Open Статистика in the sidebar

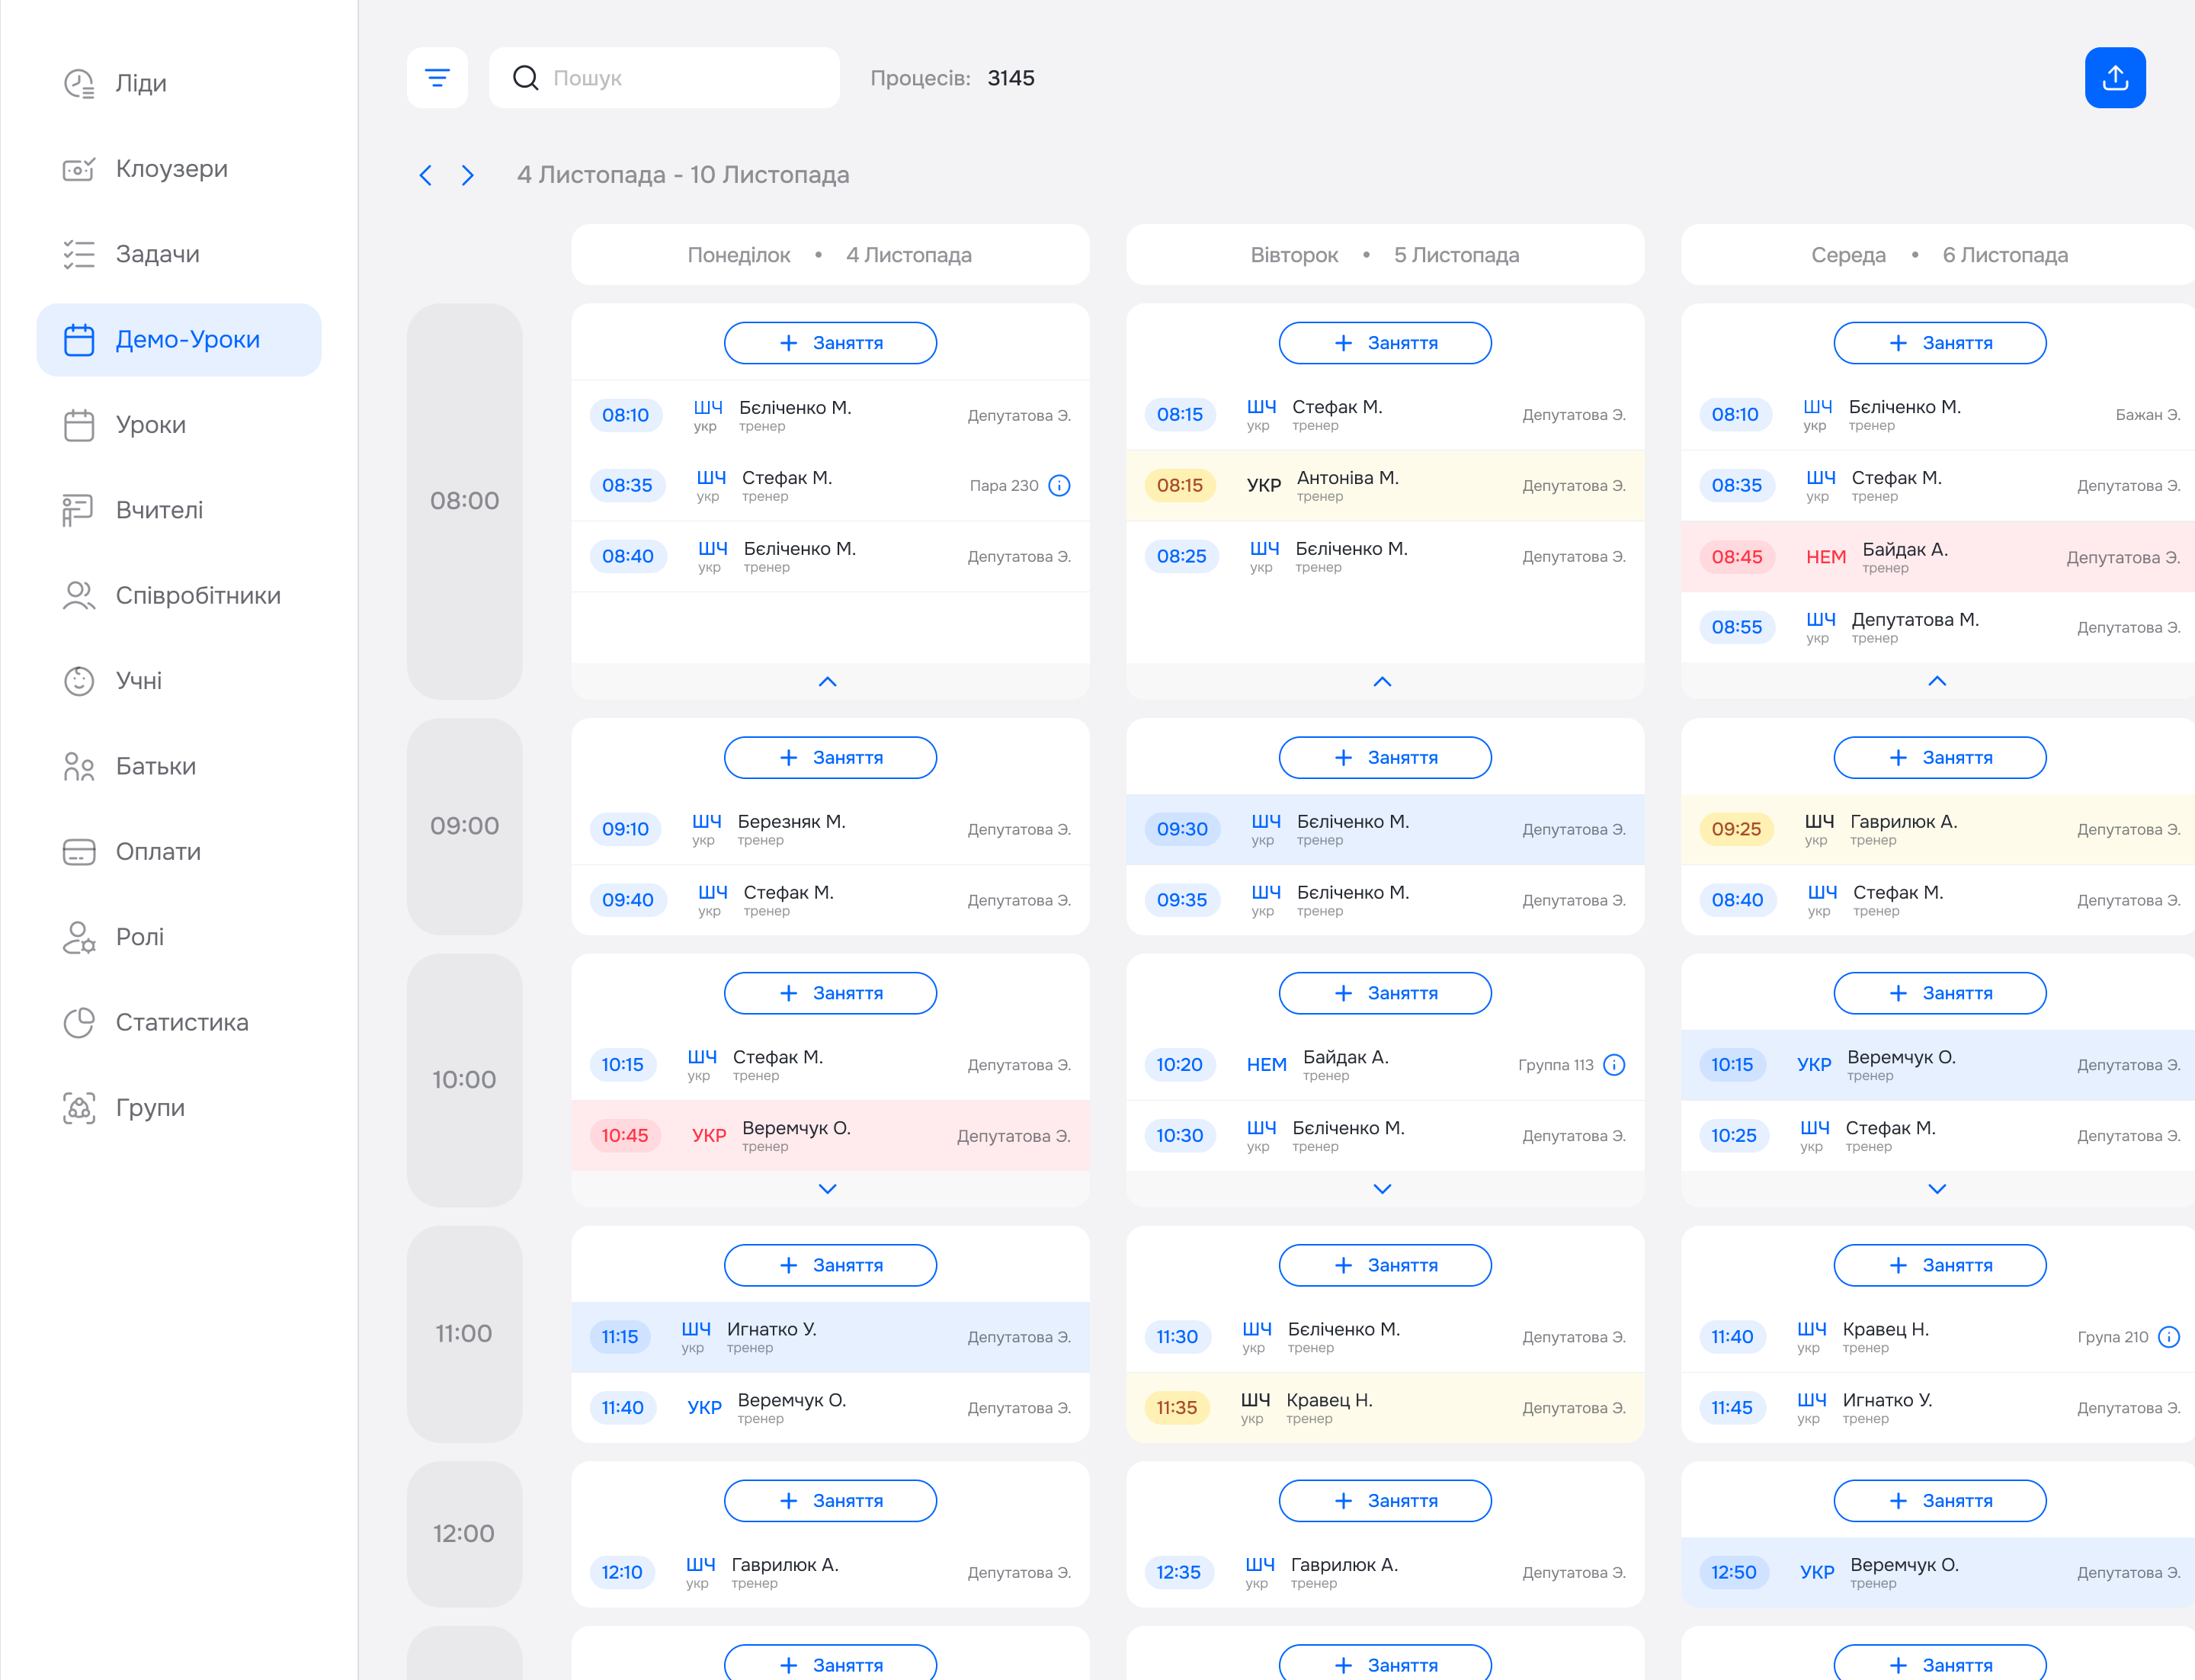pos(181,1022)
